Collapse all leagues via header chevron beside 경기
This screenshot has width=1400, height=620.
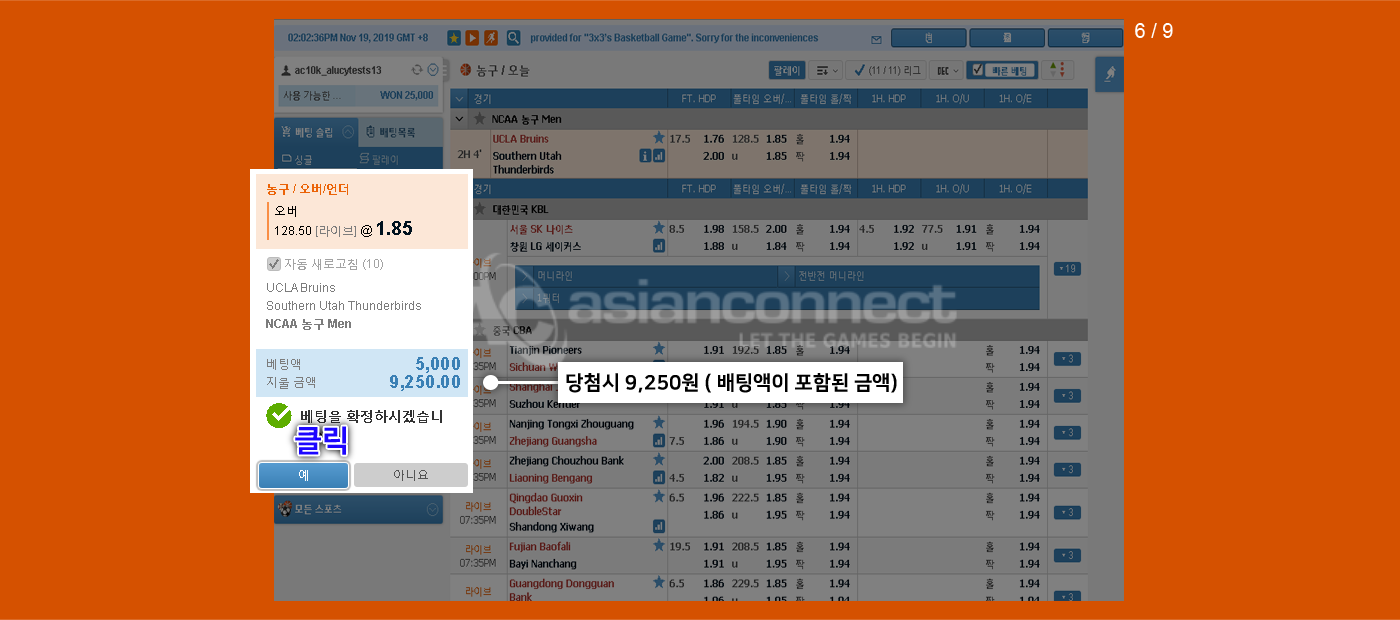pos(460,98)
